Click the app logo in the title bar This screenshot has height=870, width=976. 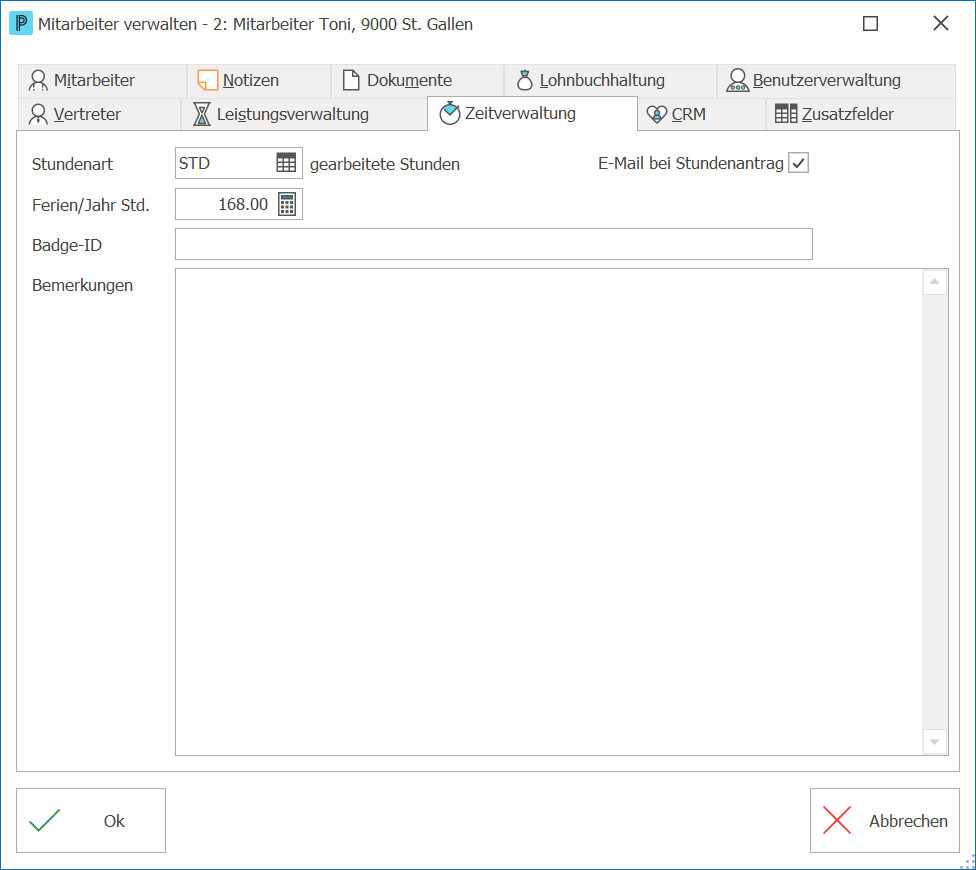click(21, 24)
